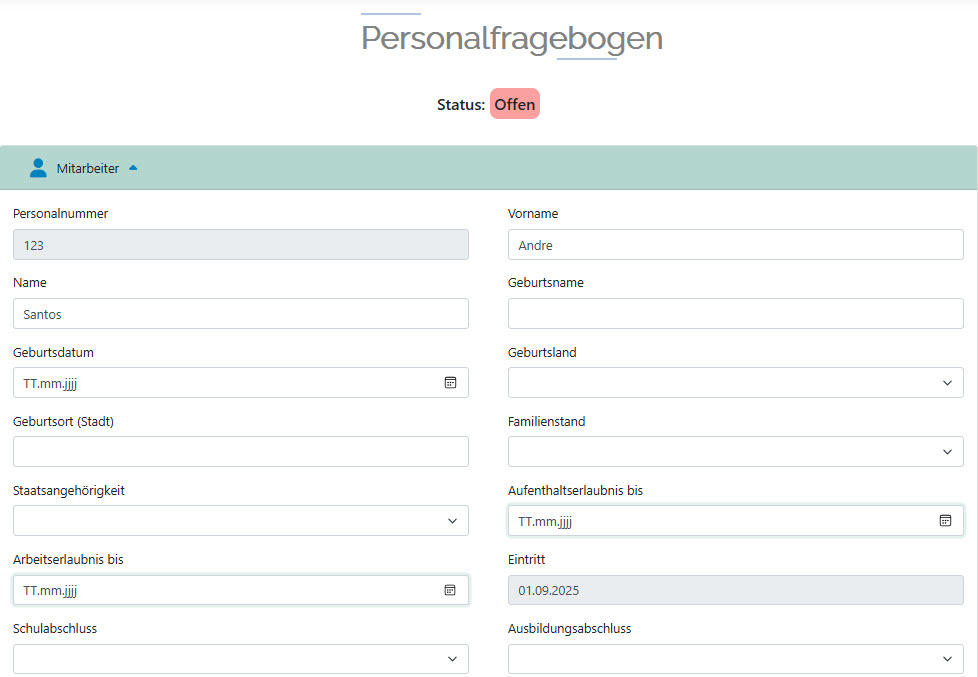Open the Aufenthaltserlaubnis bis calendar icon
This screenshot has width=978, height=677.
[945, 520]
